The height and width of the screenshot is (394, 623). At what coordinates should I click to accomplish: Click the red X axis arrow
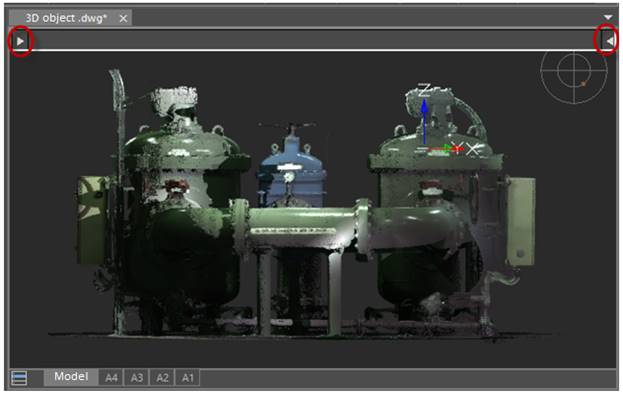447,149
